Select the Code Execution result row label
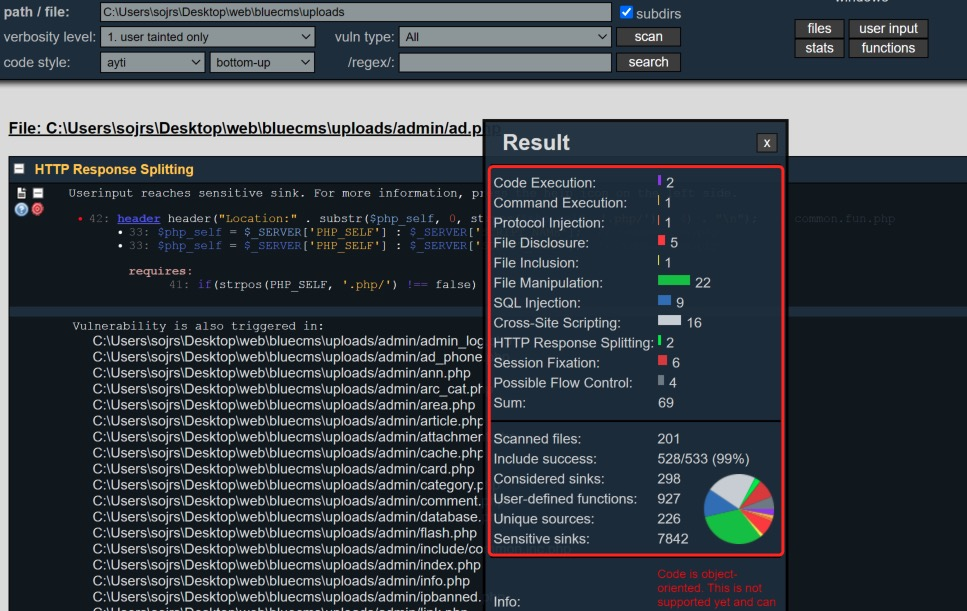Screen dimensions: 967x611 point(545,183)
